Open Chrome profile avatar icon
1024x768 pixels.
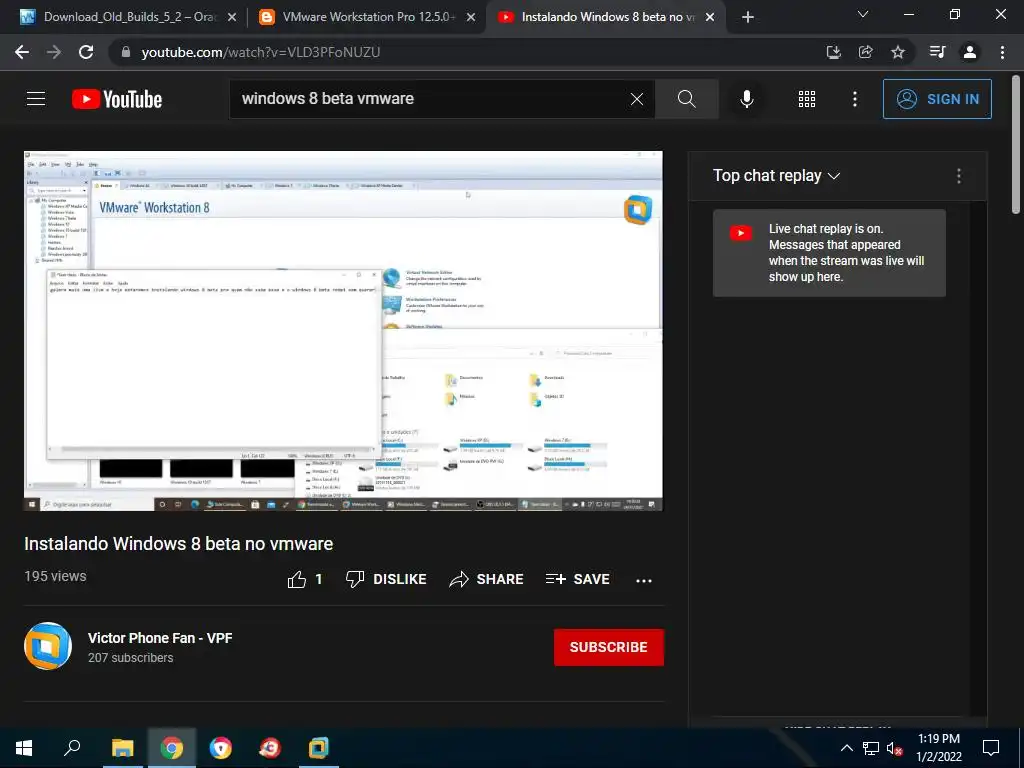pyautogui.click(x=970, y=52)
